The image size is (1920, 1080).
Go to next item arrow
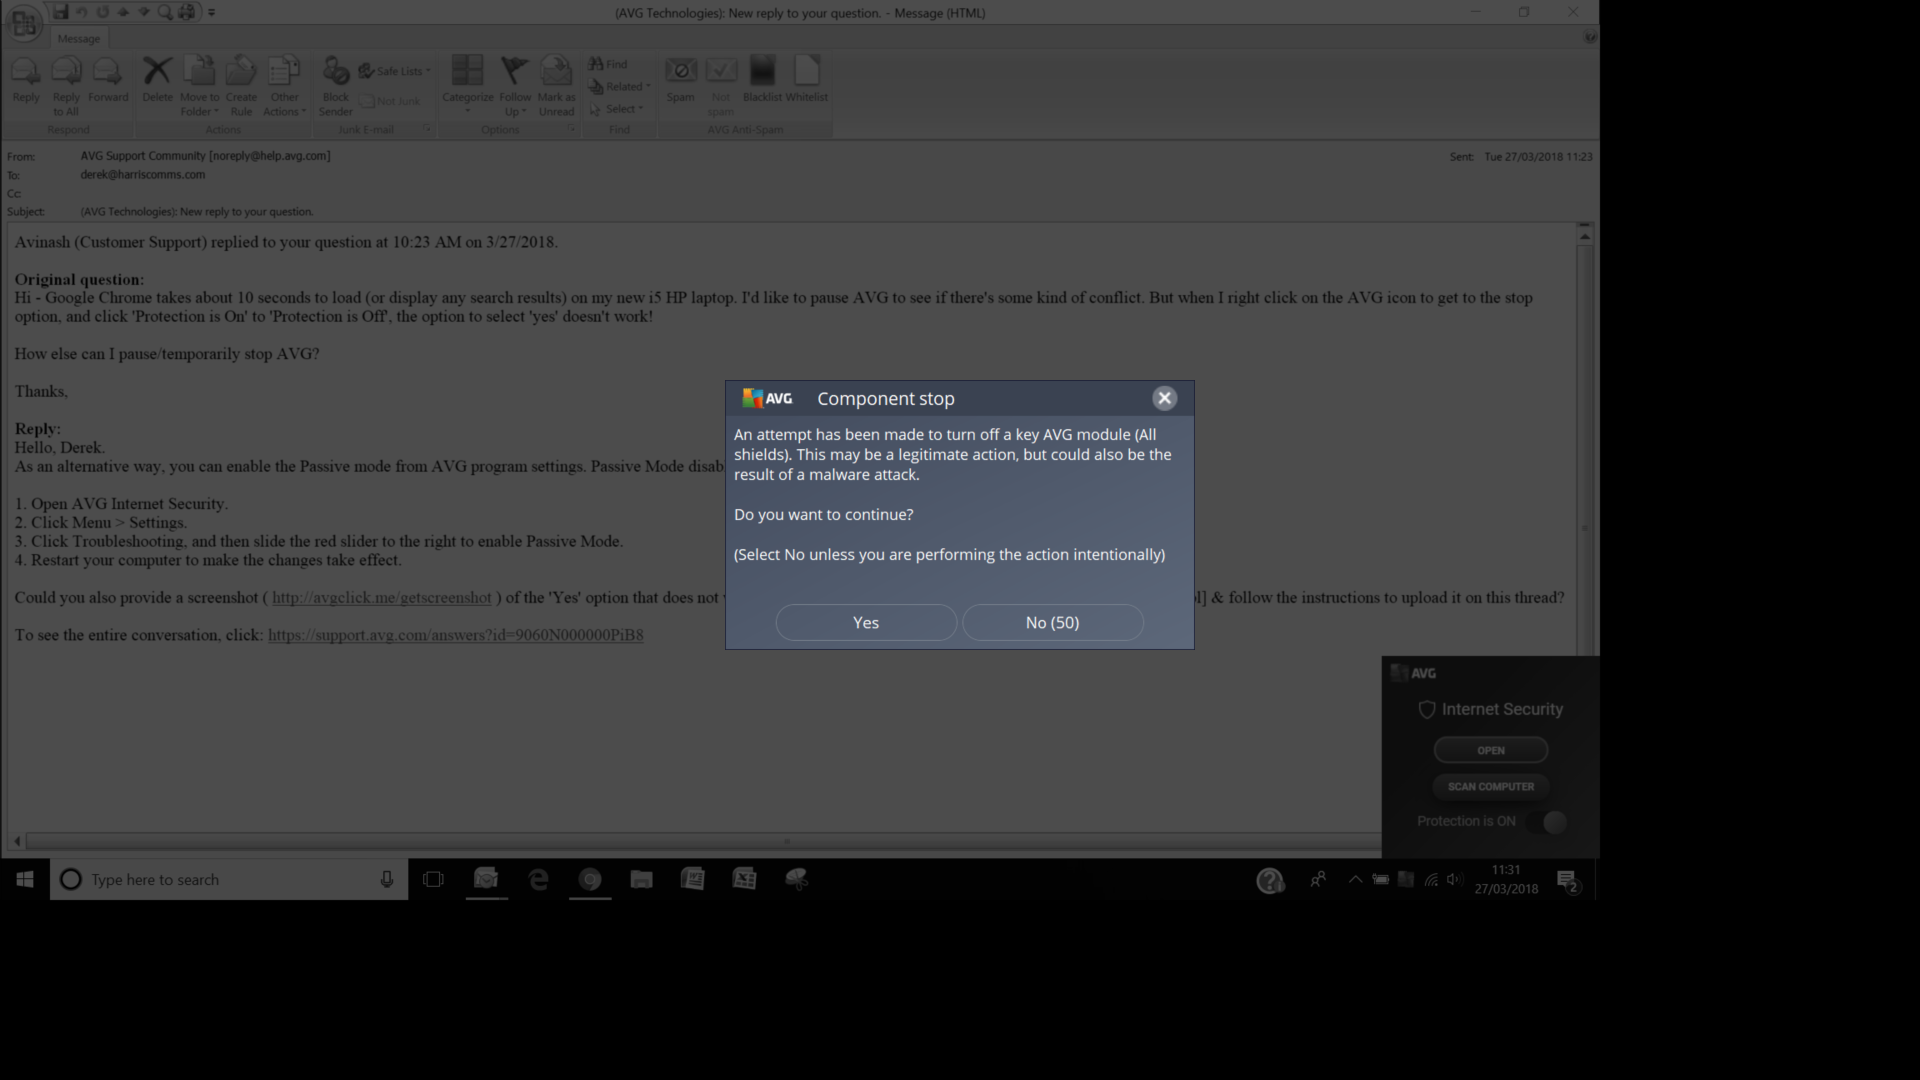coord(144,12)
